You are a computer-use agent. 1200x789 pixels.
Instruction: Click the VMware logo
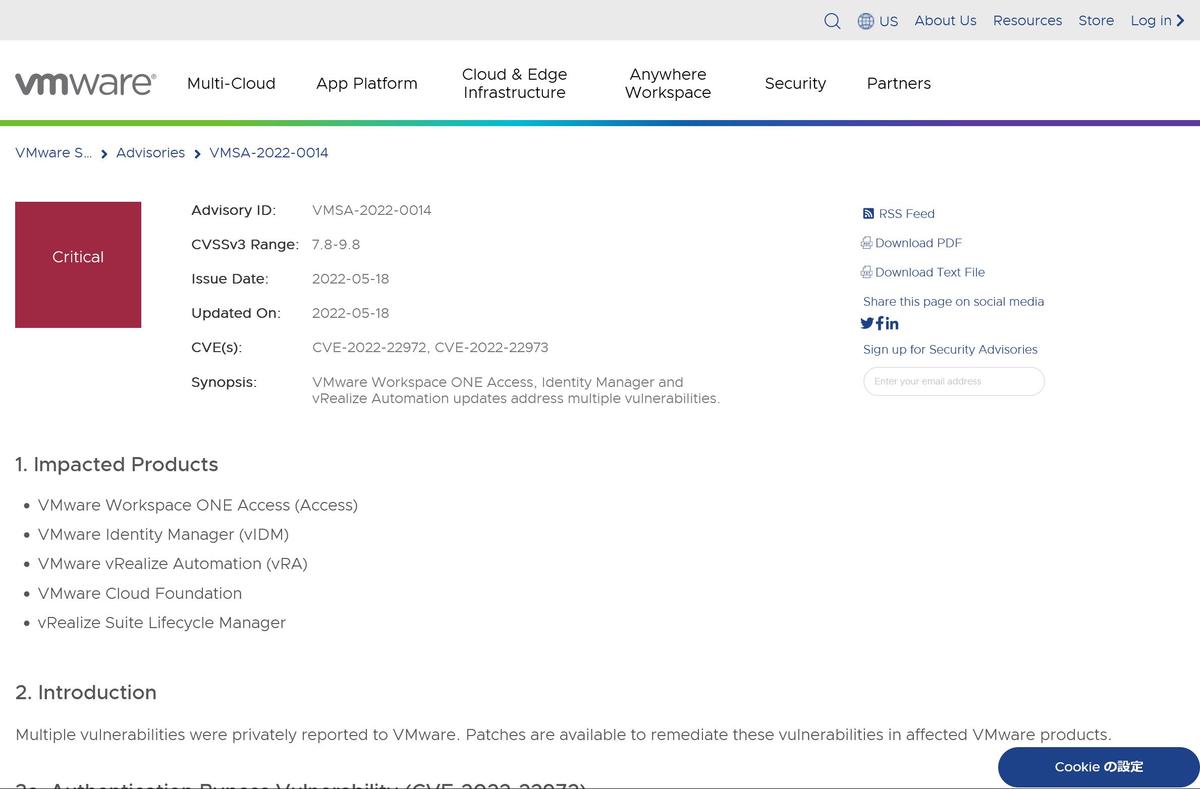pos(85,83)
